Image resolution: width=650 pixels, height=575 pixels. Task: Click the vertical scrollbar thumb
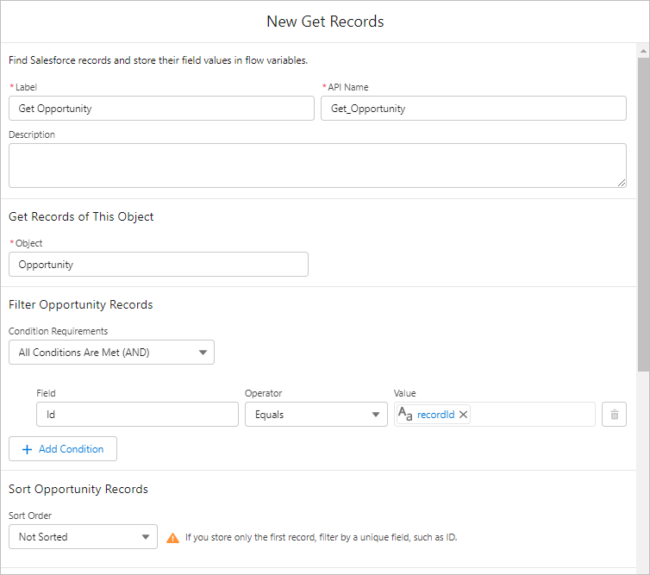[643, 214]
